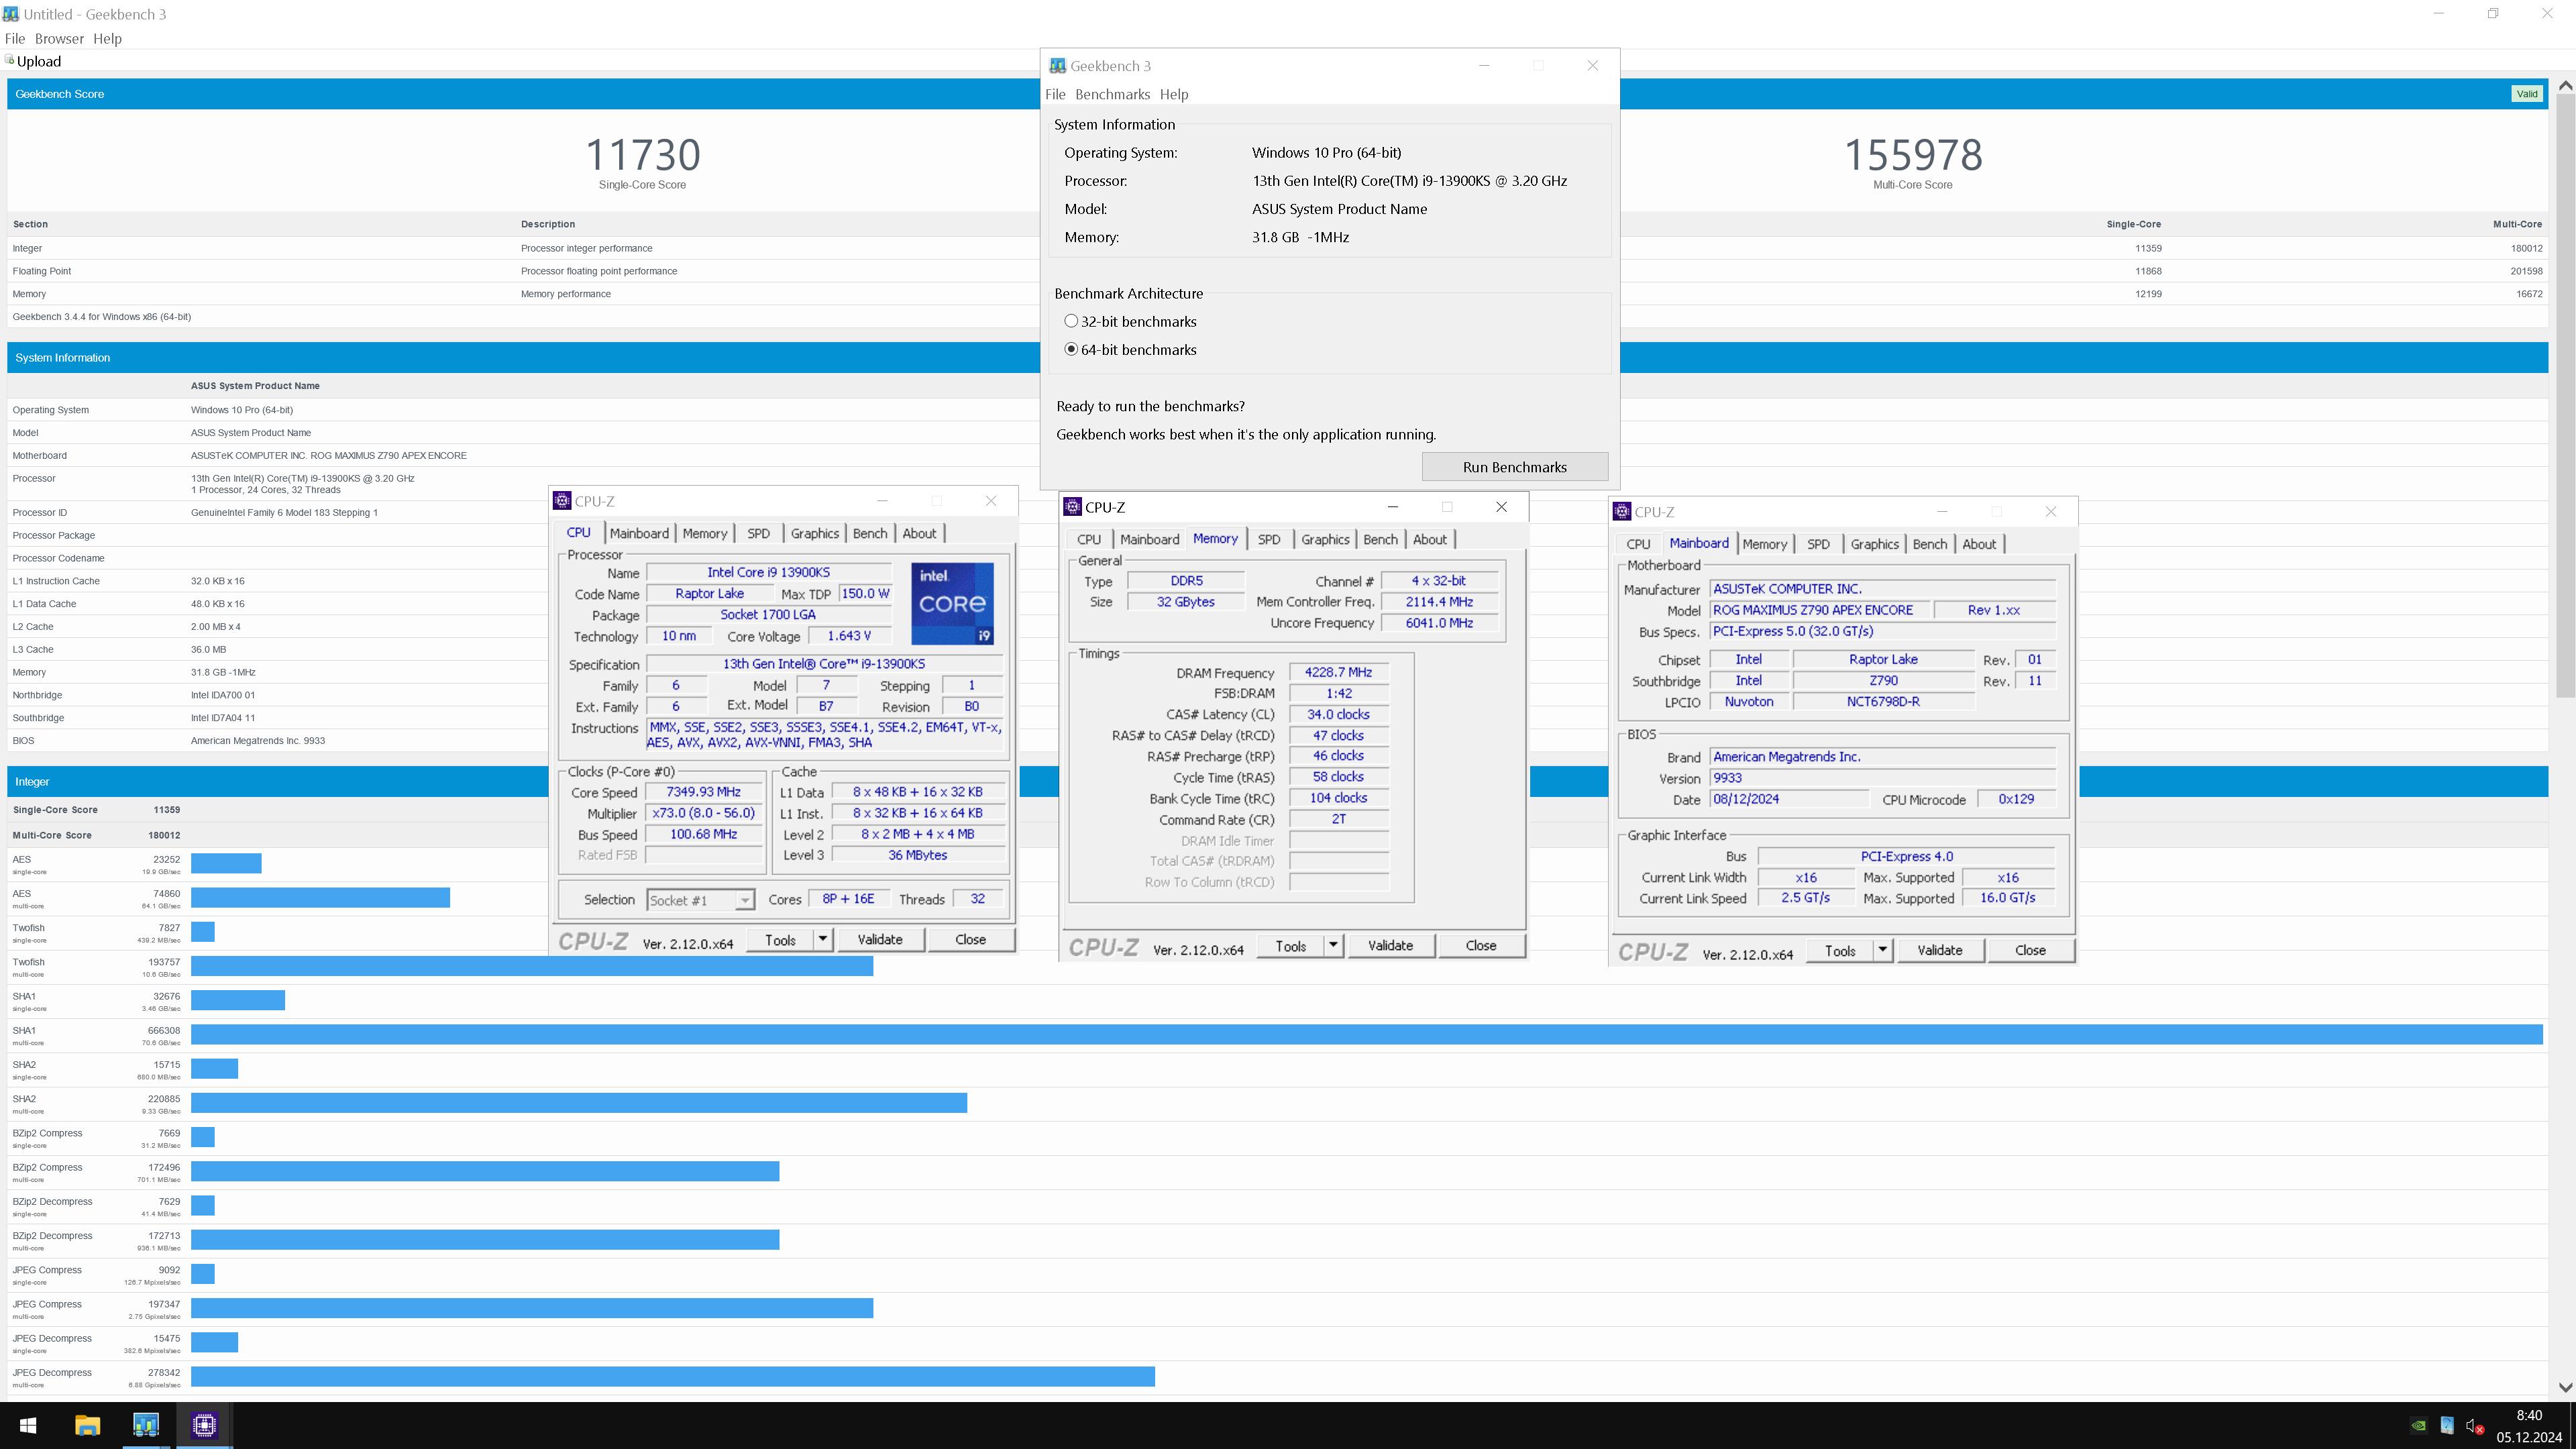Screen dimensions: 2576x1449
Task: Open Windows Start menu
Action: [28, 1425]
